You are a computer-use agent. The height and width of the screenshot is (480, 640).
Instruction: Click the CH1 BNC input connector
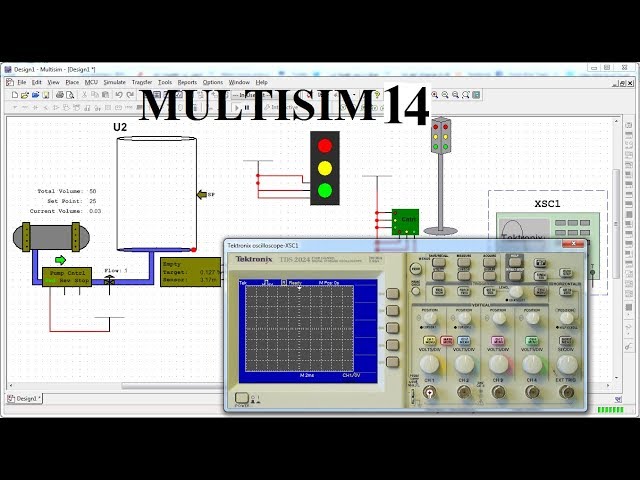tap(429, 393)
